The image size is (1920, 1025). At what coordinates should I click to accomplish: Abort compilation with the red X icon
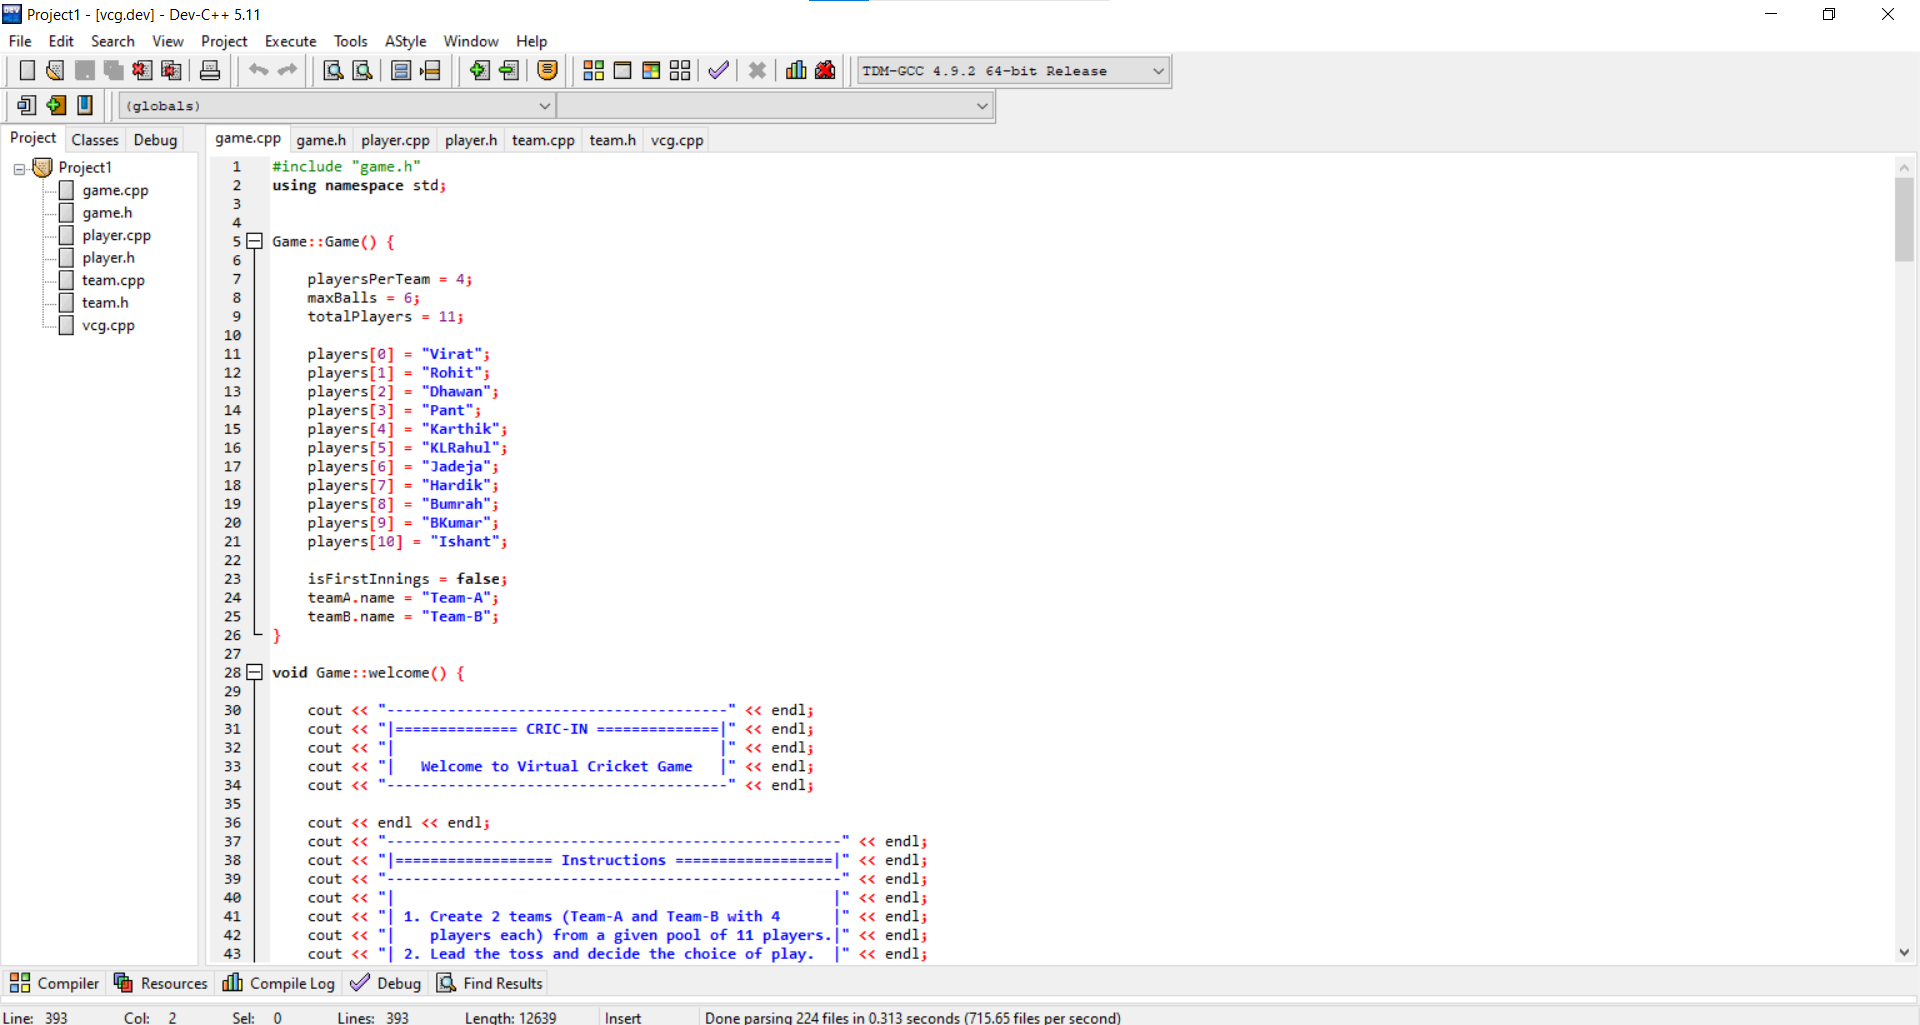(x=757, y=70)
